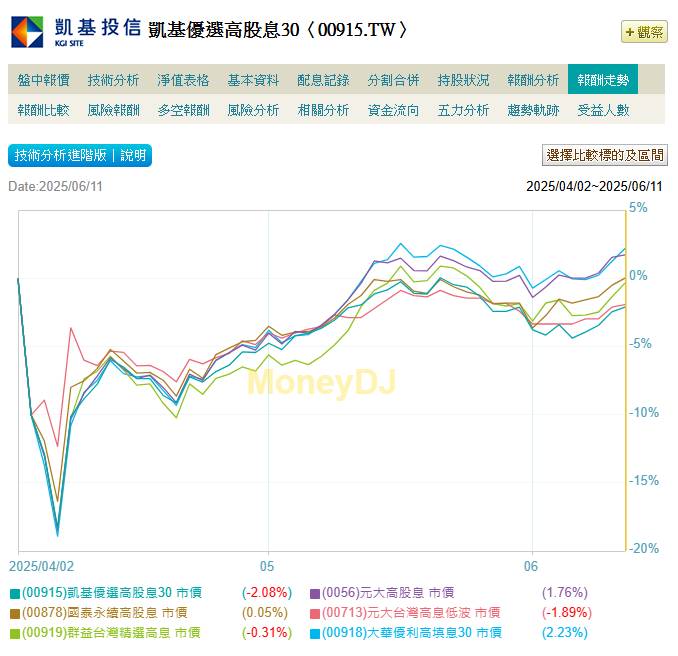Screen dimensions: 678x656
Task: Click legend label (00713)元大台灣高息低波 市價
Action: click(x=411, y=613)
